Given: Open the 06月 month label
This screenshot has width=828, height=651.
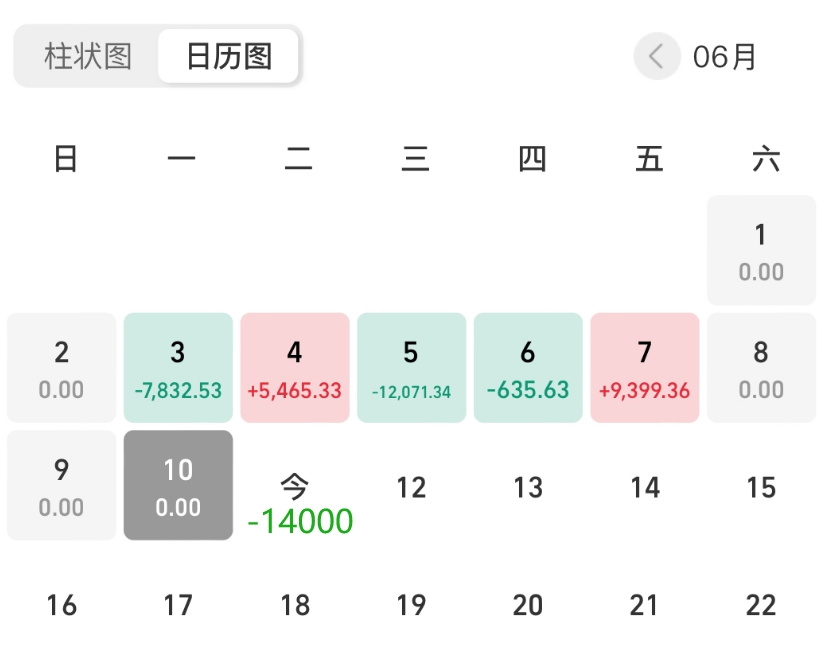Looking at the screenshot, I should click(724, 57).
